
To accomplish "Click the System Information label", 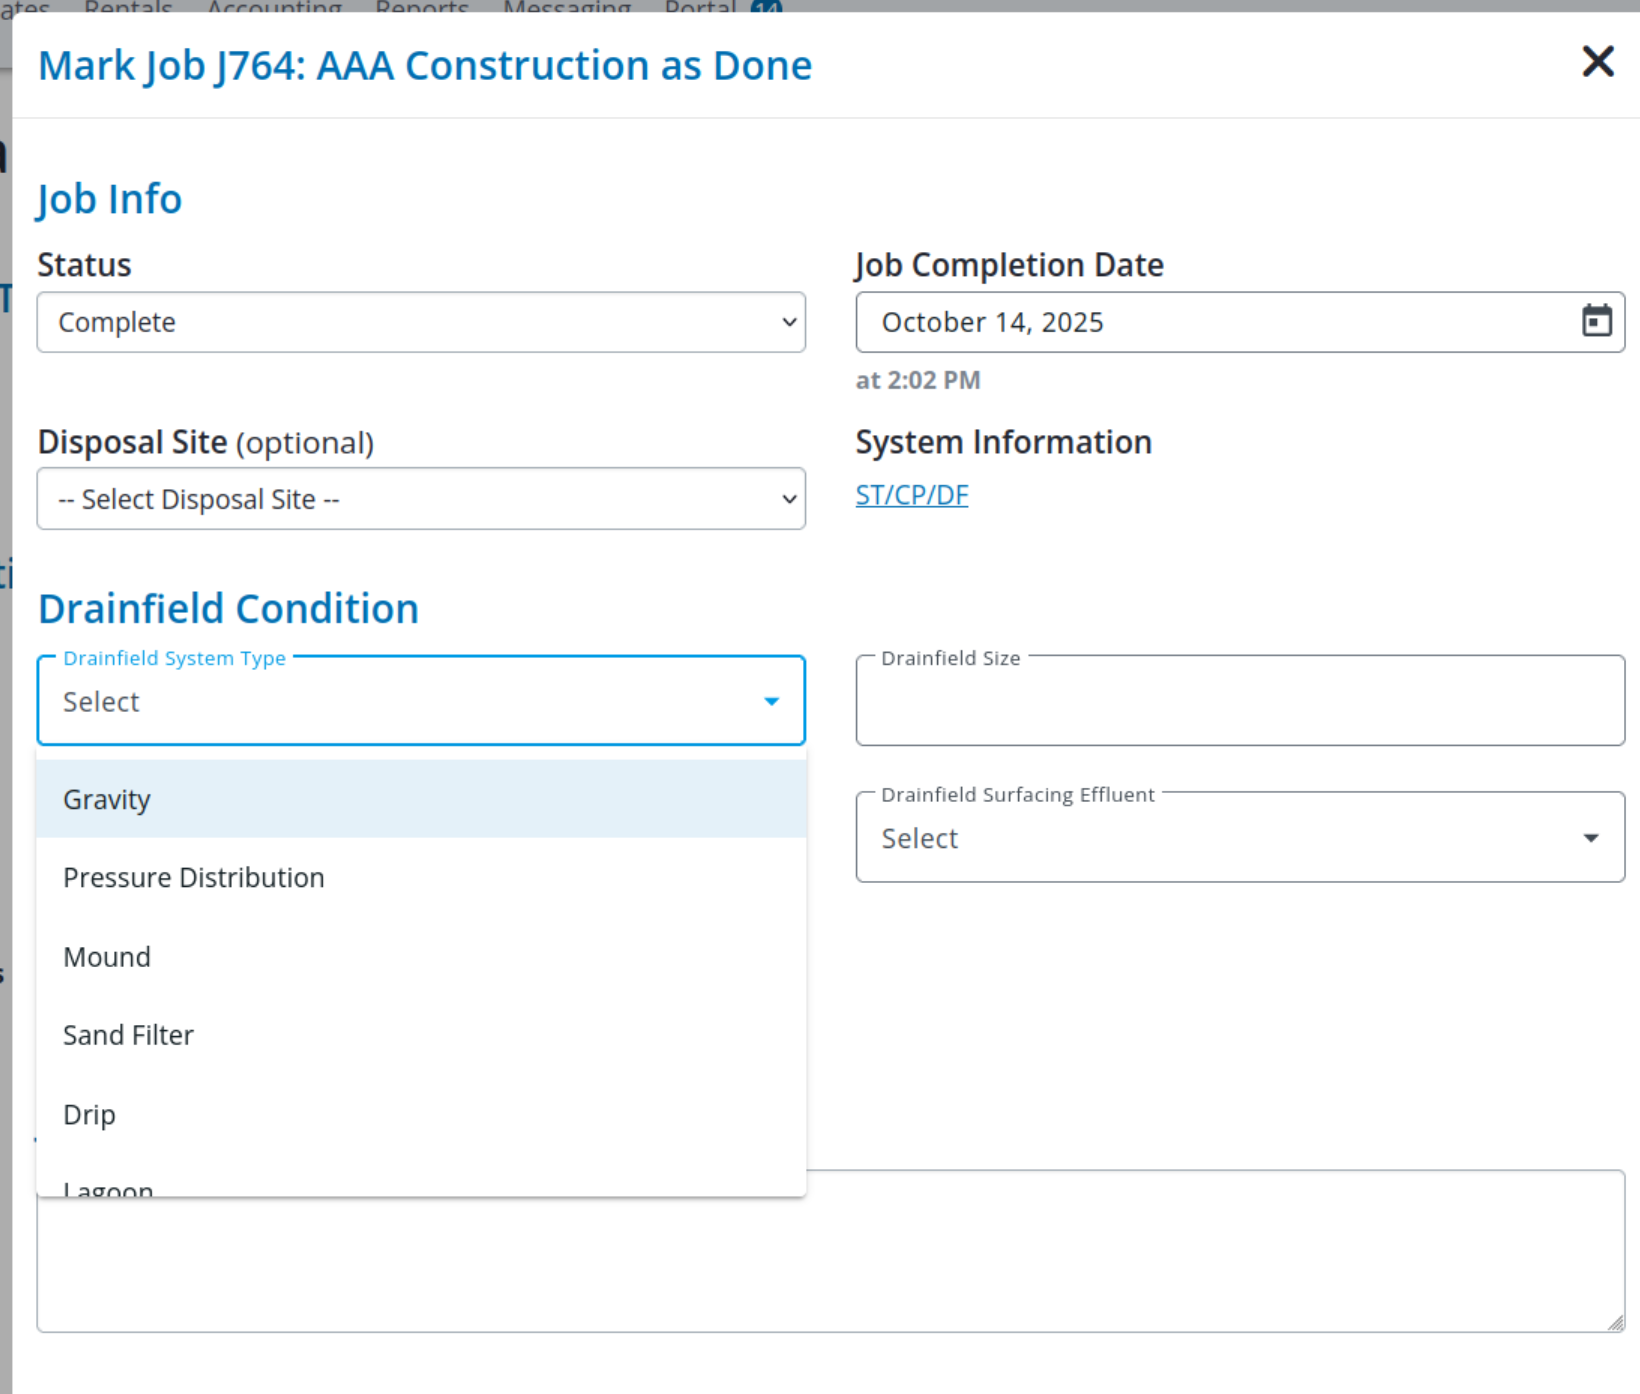I will 1004,442.
